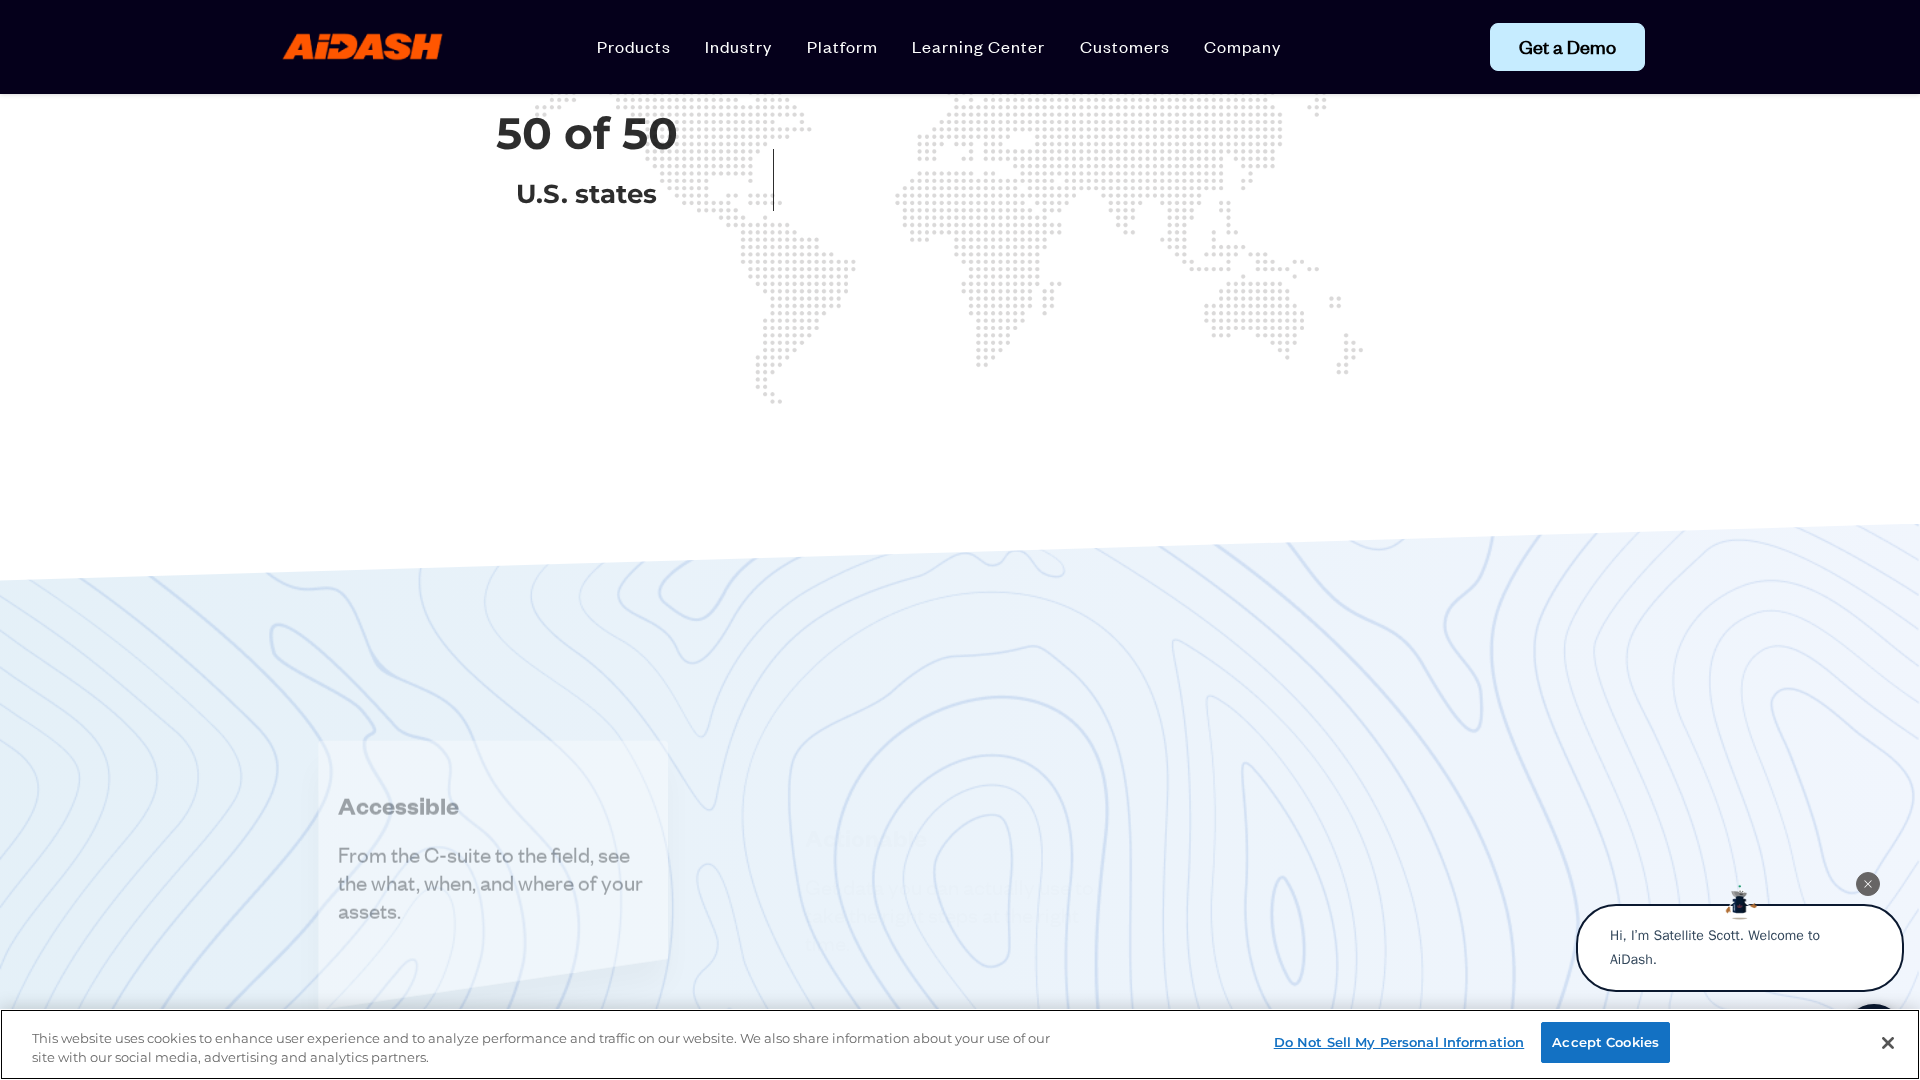Select the Accessible card heading
1920x1080 pixels.
click(398, 807)
